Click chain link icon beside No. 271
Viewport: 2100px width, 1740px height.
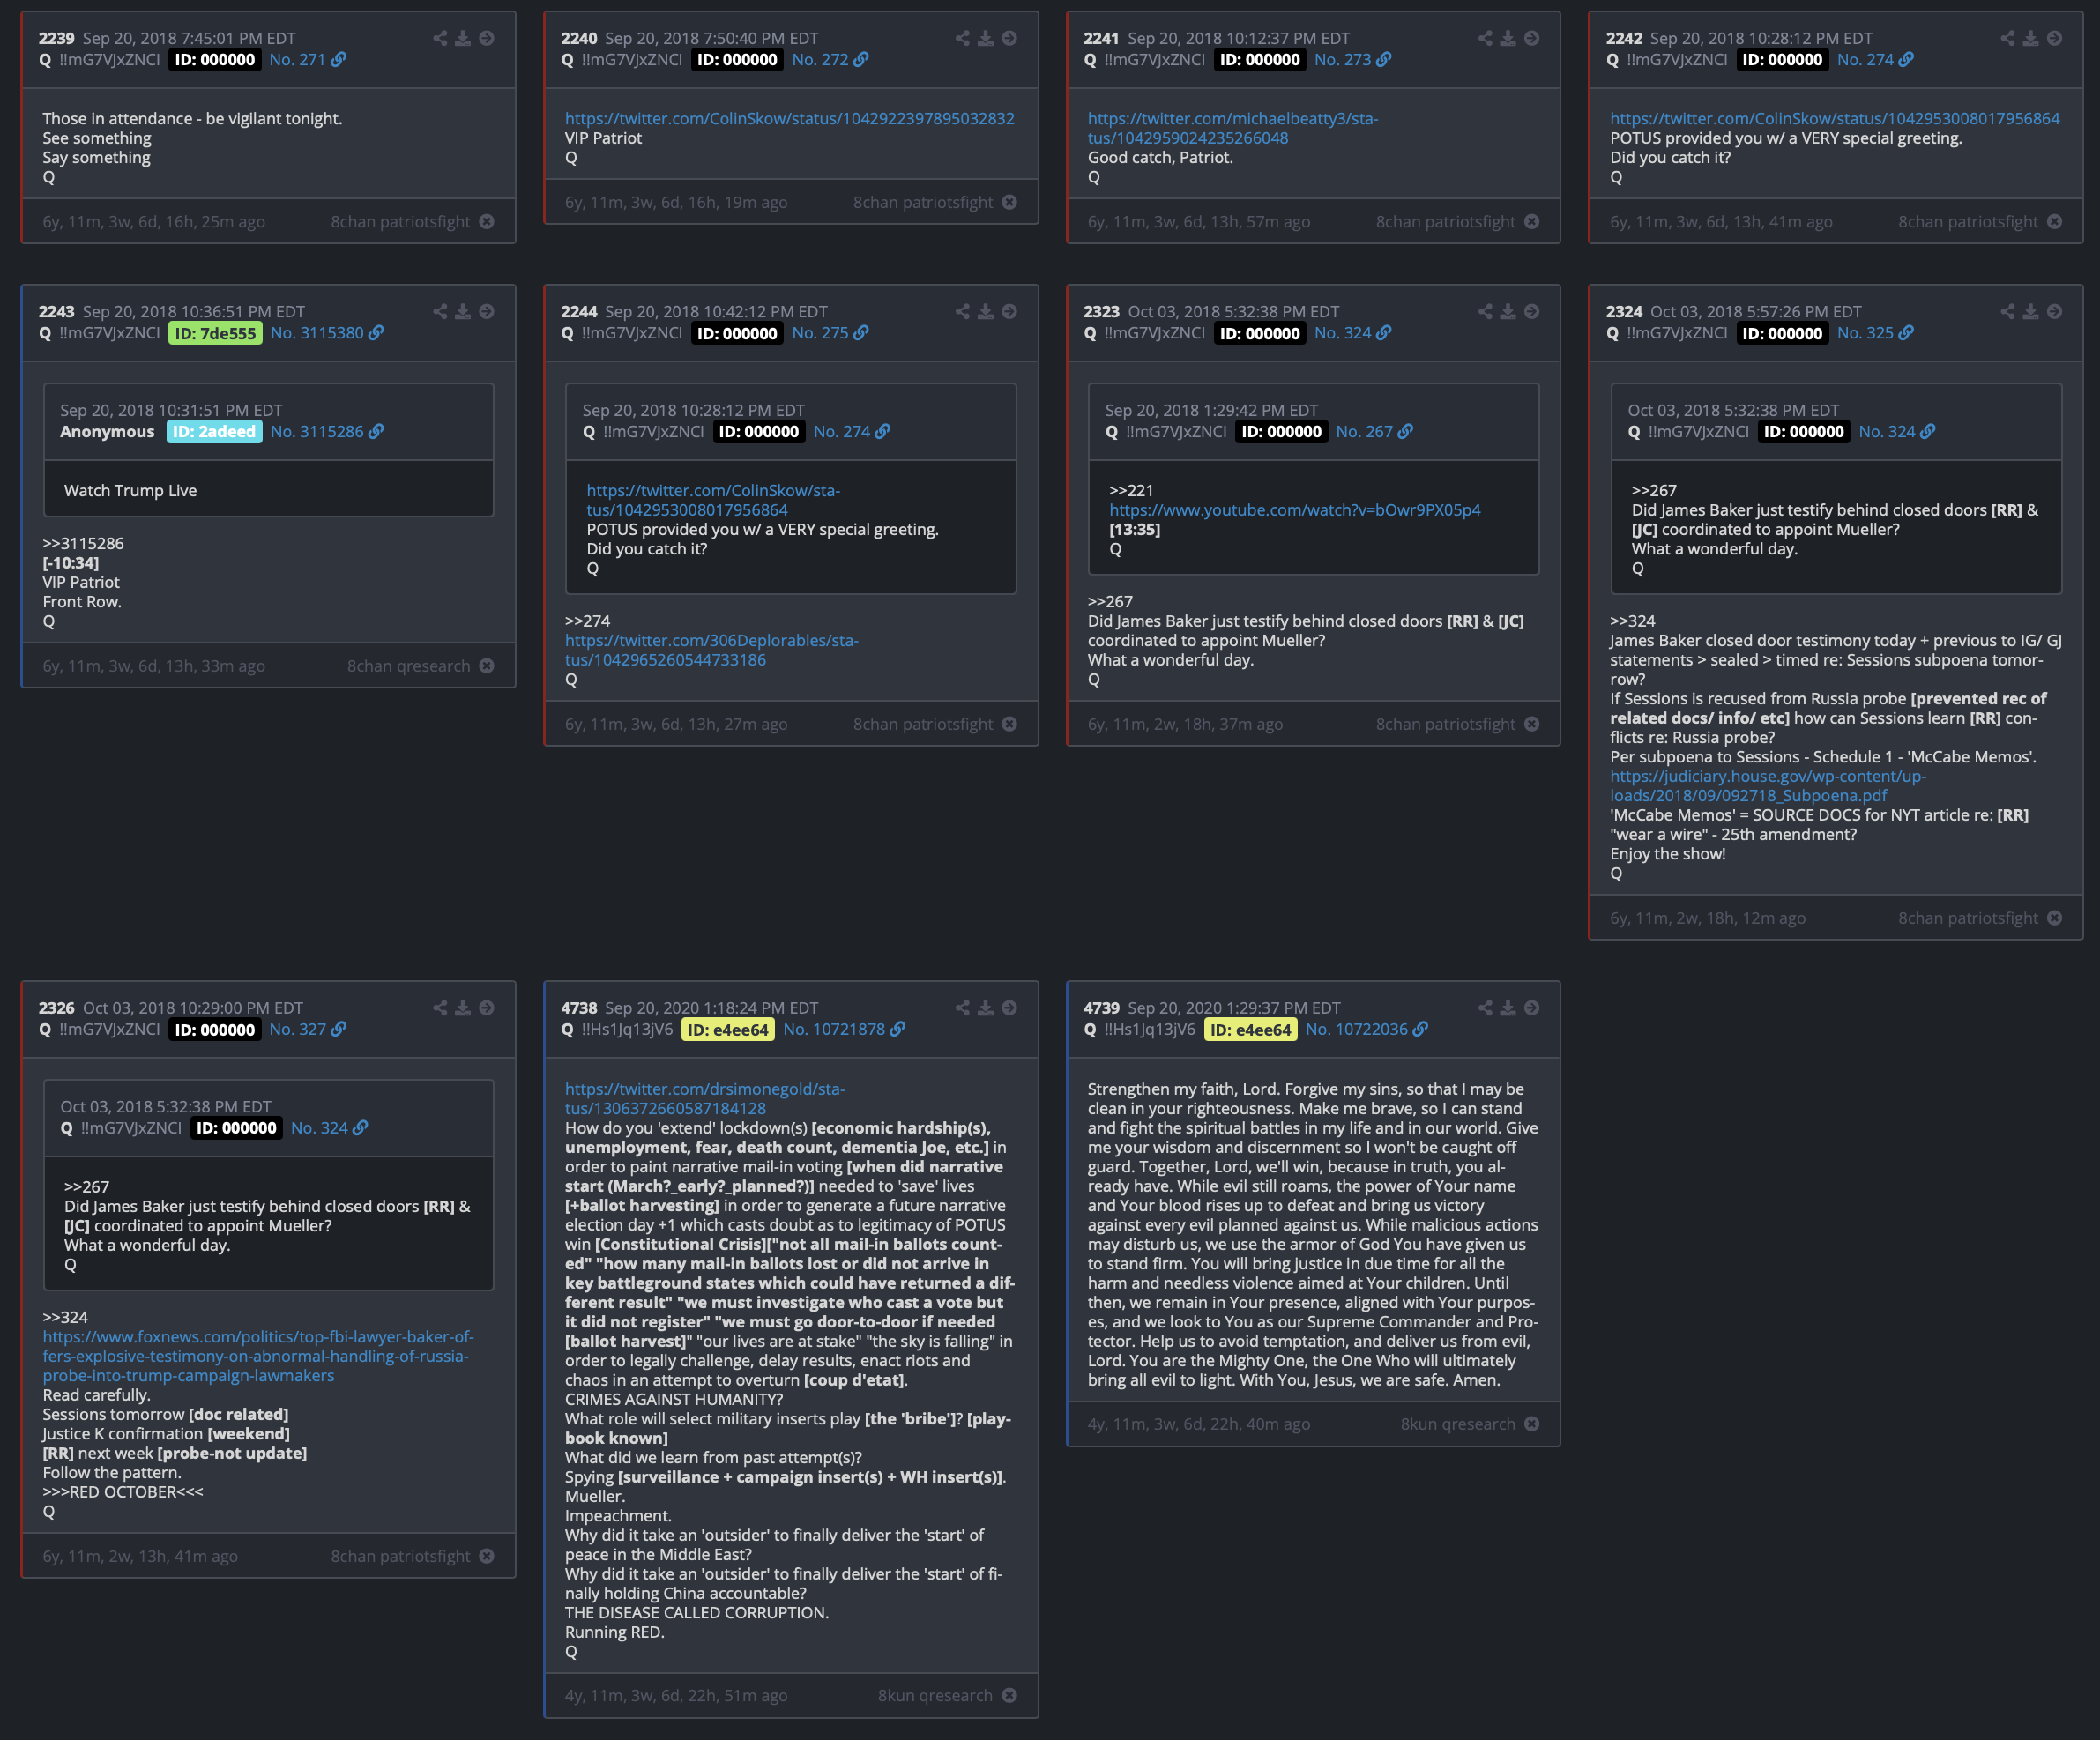pyautogui.click(x=339, y=59)
